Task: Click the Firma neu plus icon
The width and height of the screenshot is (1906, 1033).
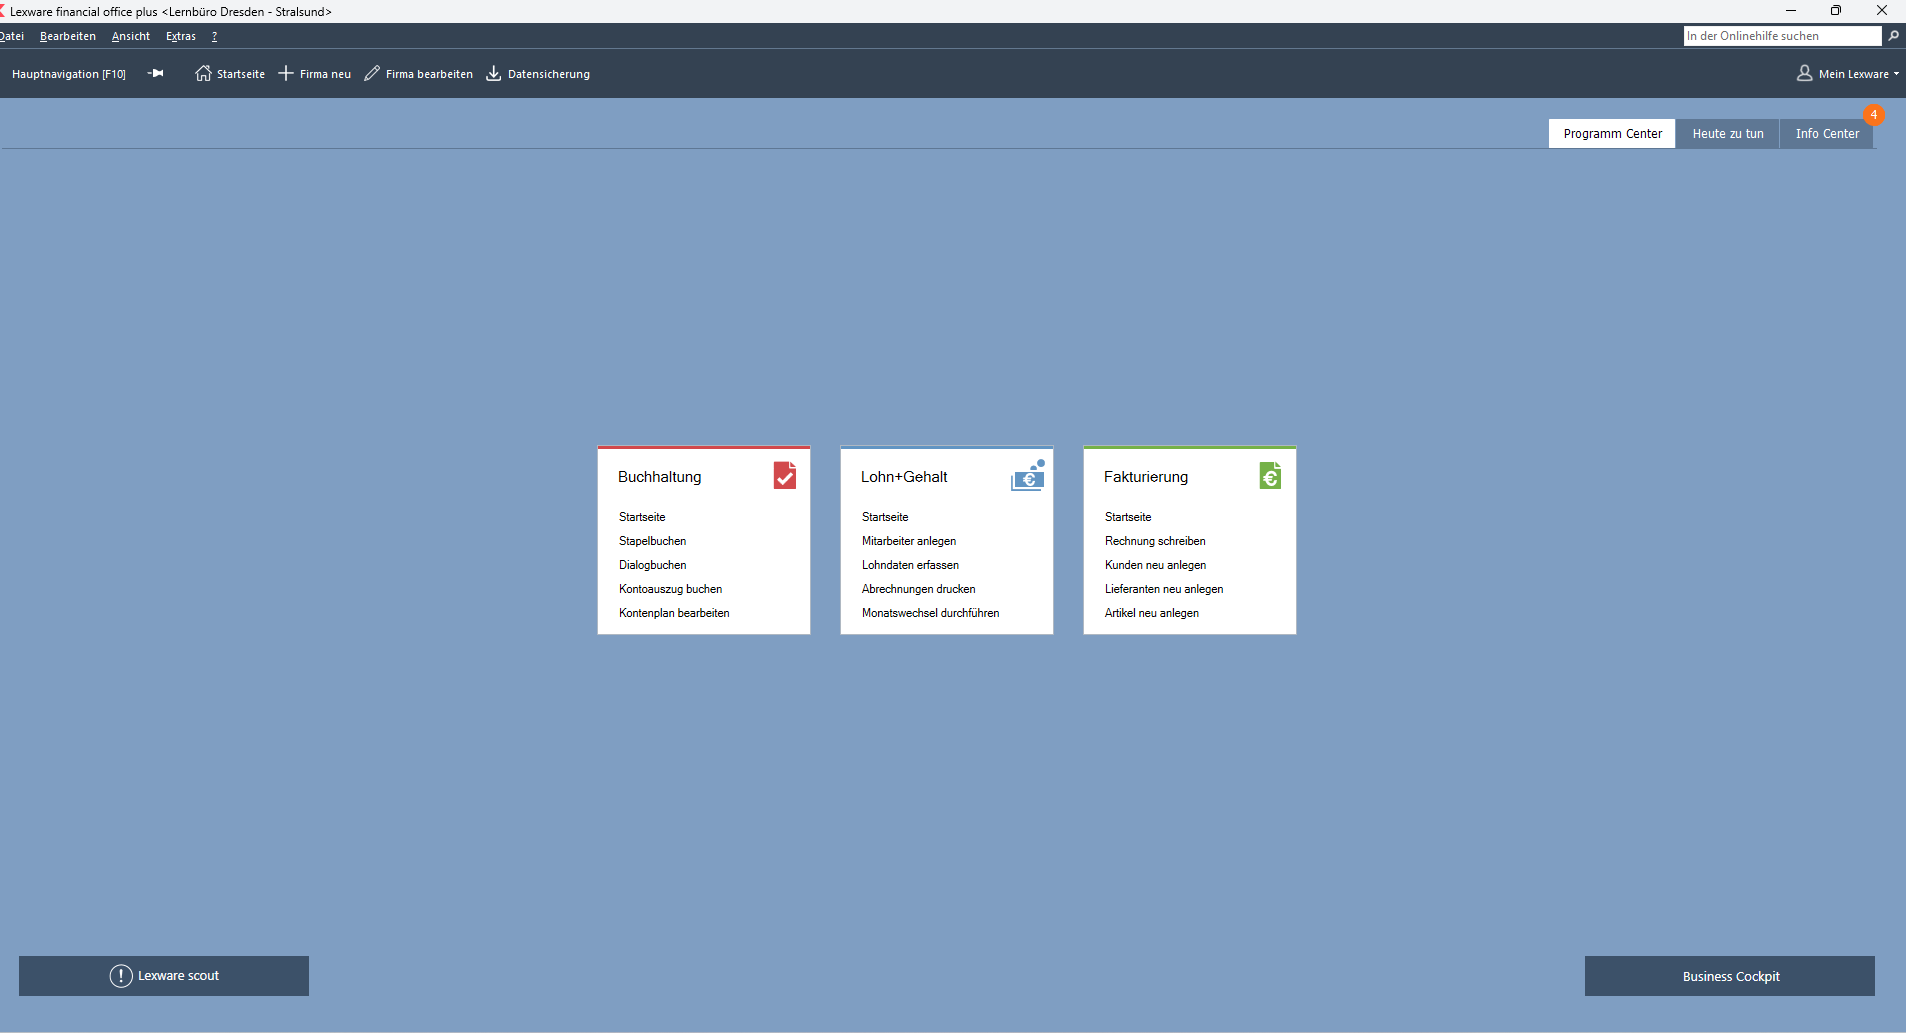Action: coord(286,74)
